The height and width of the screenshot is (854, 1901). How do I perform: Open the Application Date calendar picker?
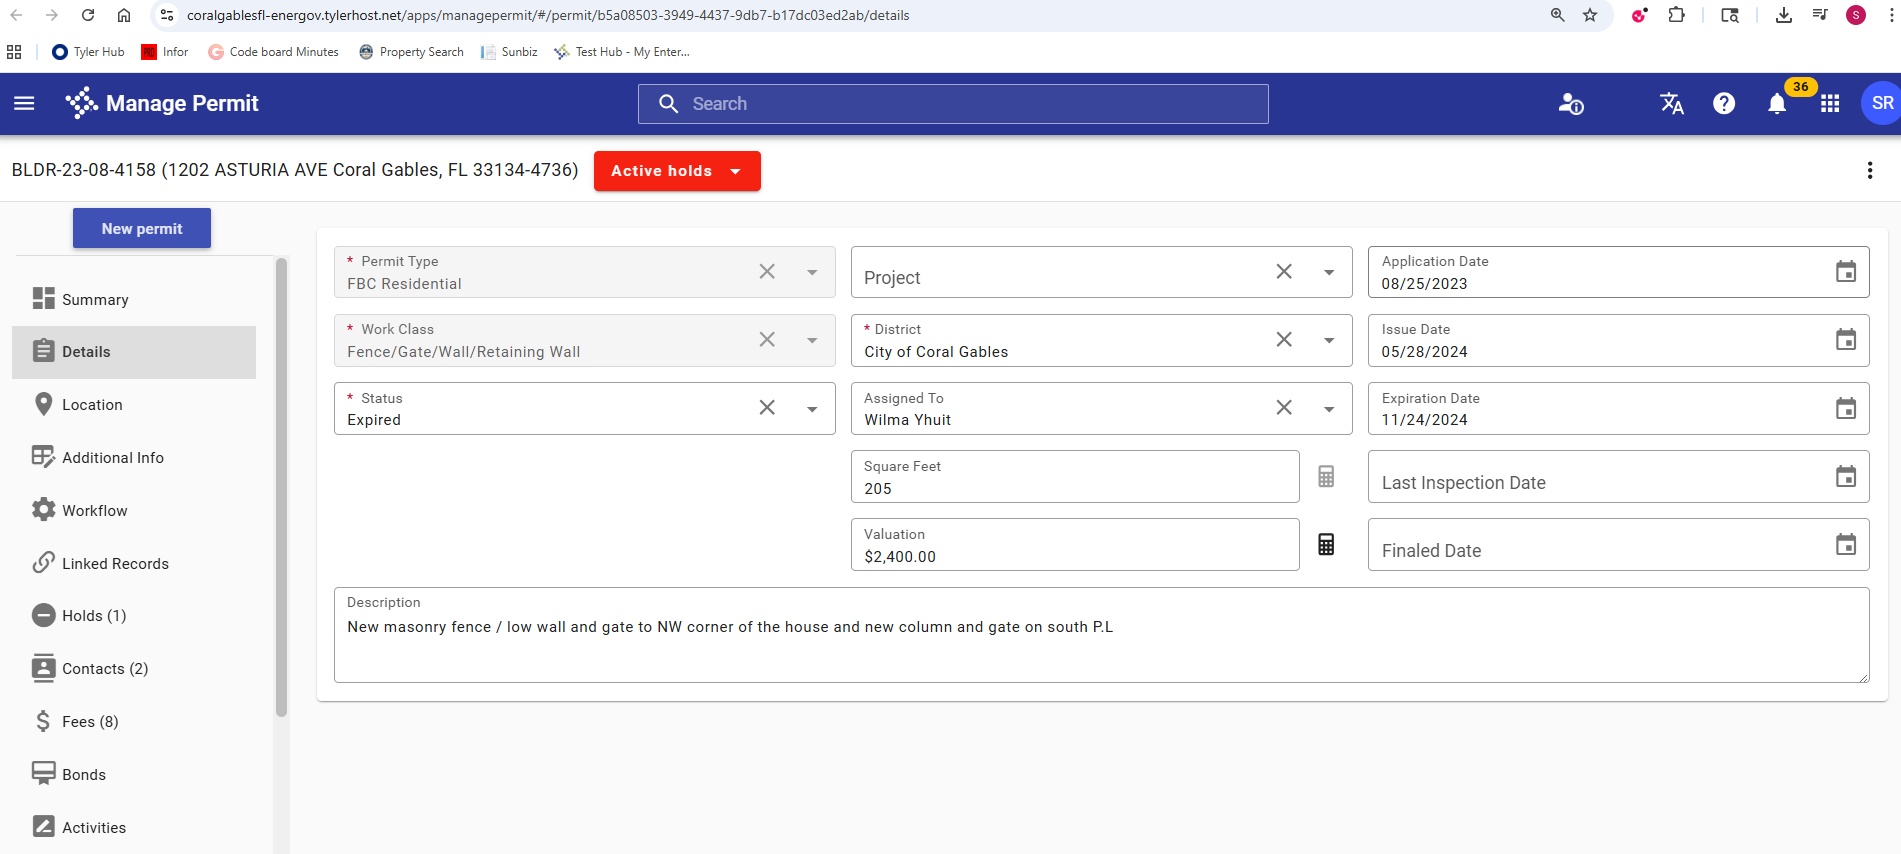tap(1845, 272)
